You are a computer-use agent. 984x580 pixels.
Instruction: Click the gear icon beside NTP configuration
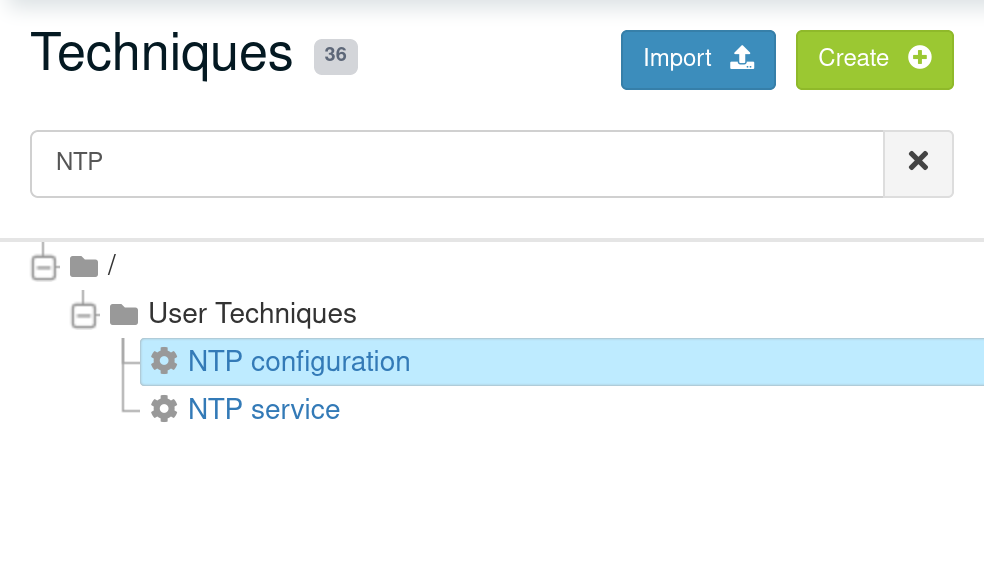click(x=164, y=361)
